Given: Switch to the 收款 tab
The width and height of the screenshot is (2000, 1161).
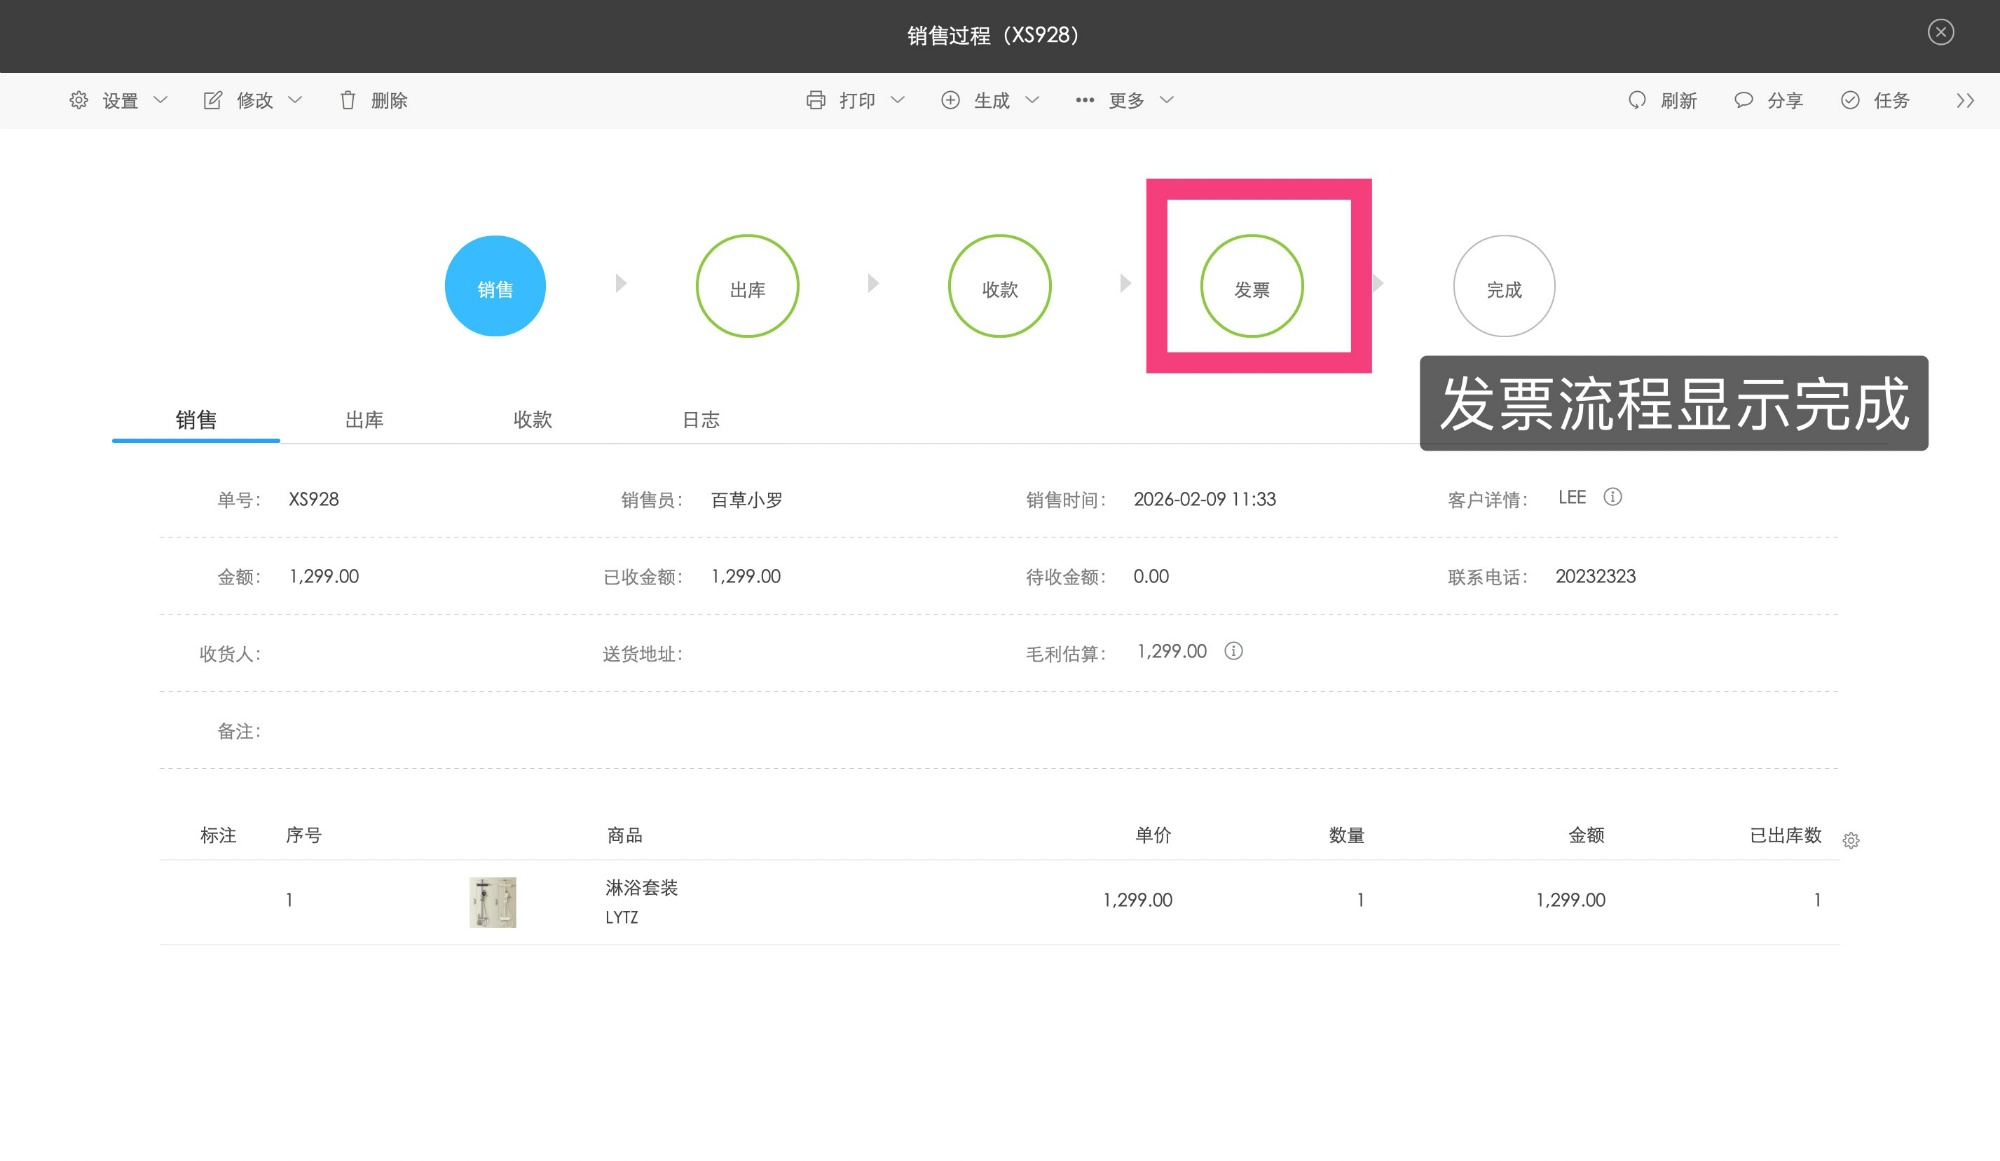Looking at the screenshot, I should (x=533, y=419).
